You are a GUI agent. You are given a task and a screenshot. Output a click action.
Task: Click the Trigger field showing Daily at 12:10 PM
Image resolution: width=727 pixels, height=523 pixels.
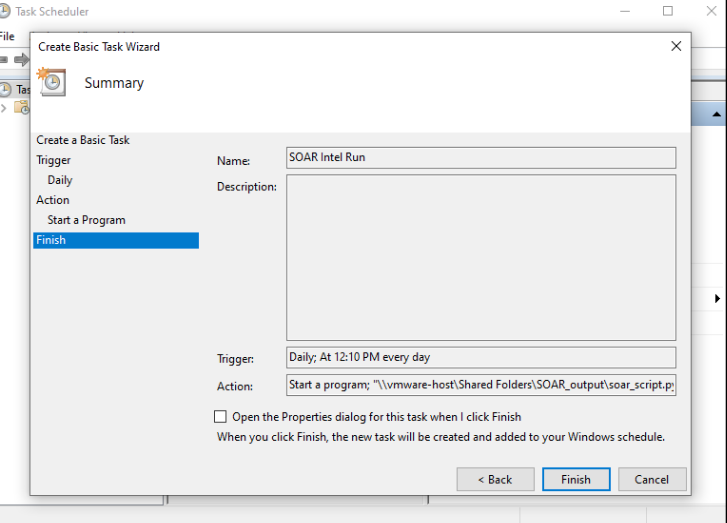pos(481,357)
